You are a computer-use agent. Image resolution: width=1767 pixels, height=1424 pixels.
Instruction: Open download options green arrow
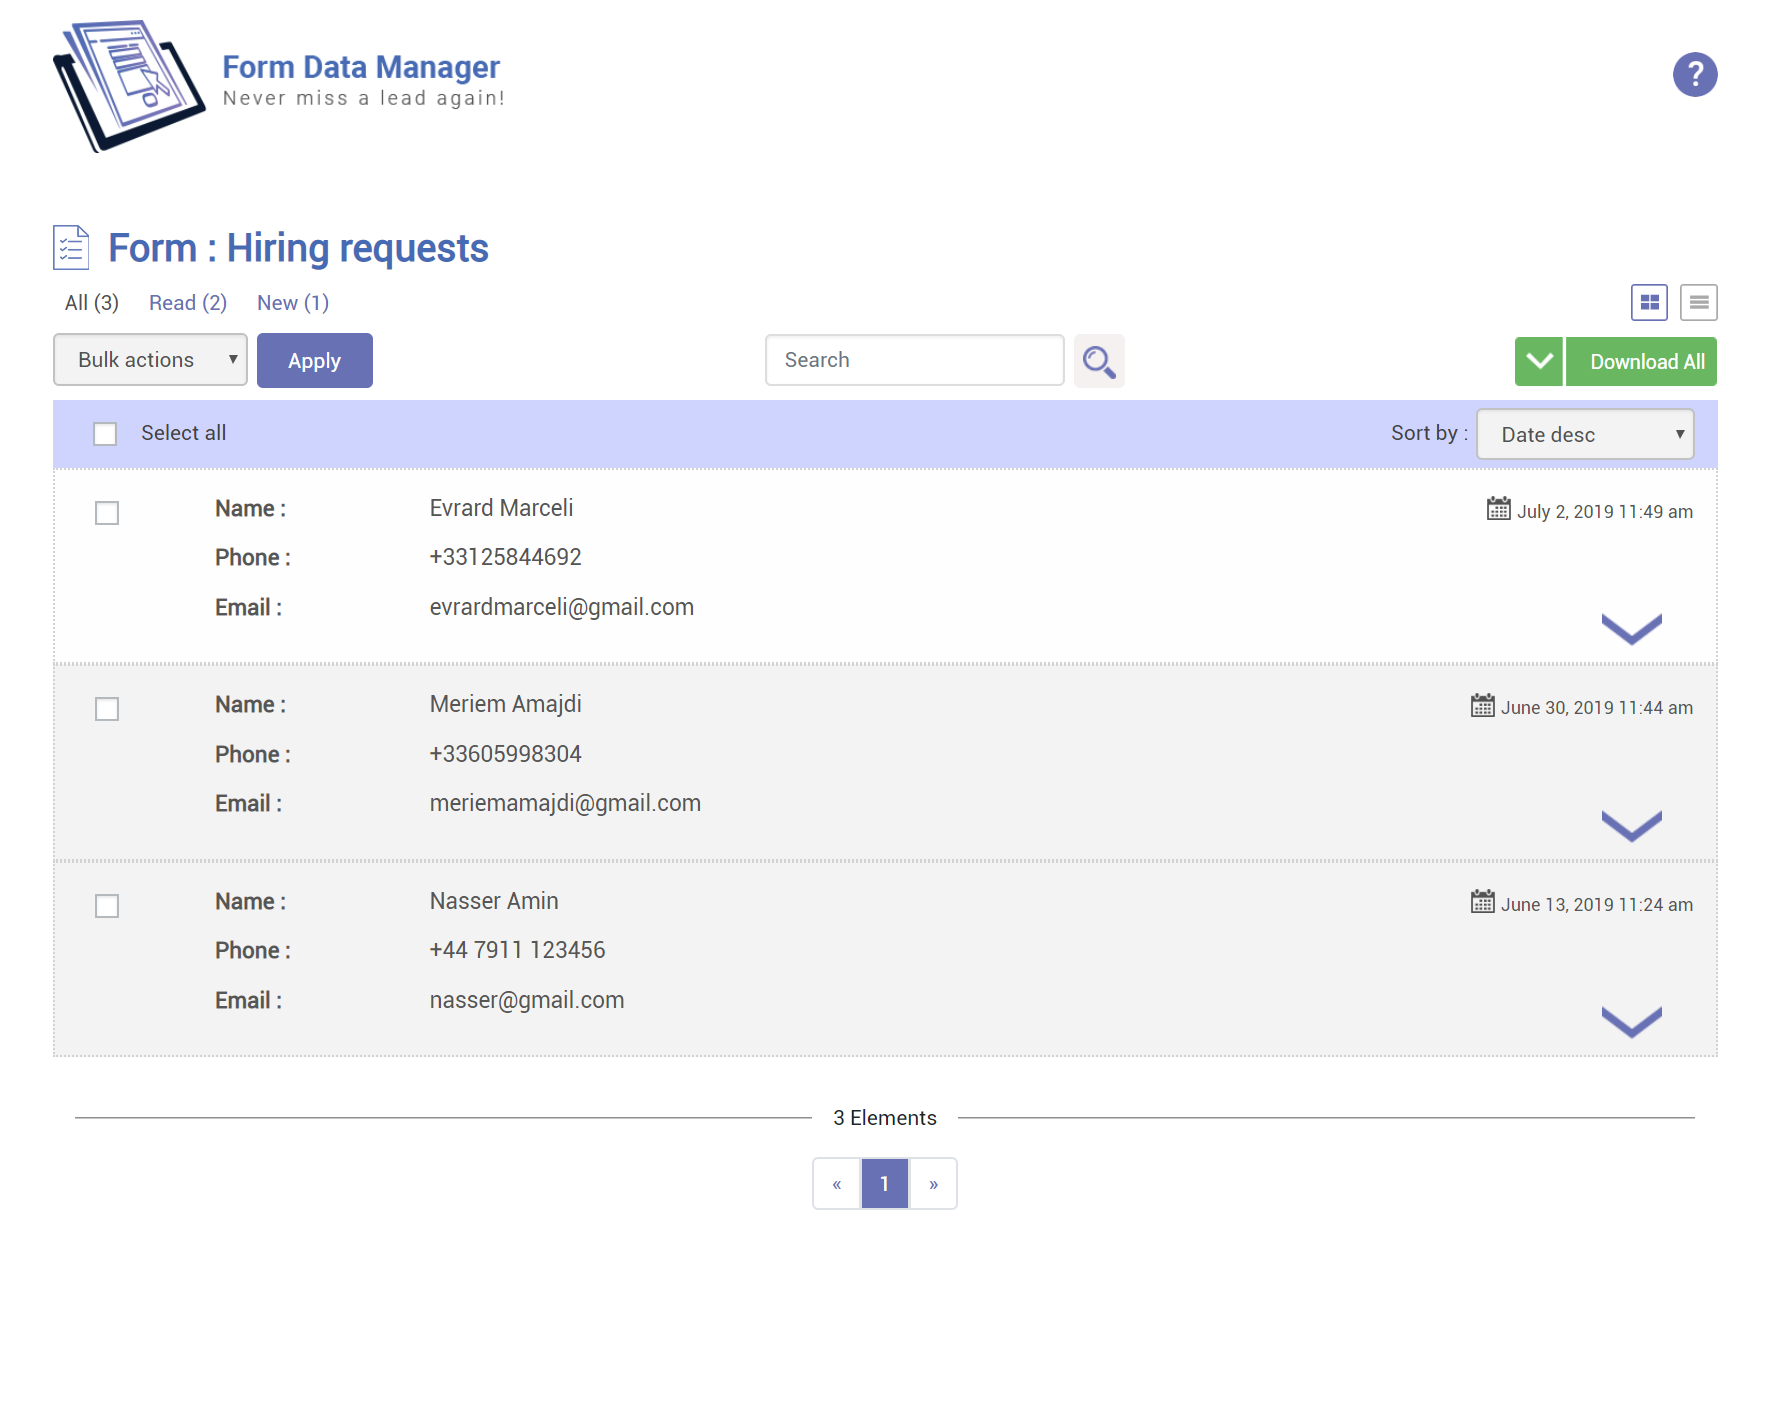[1538, 362]
